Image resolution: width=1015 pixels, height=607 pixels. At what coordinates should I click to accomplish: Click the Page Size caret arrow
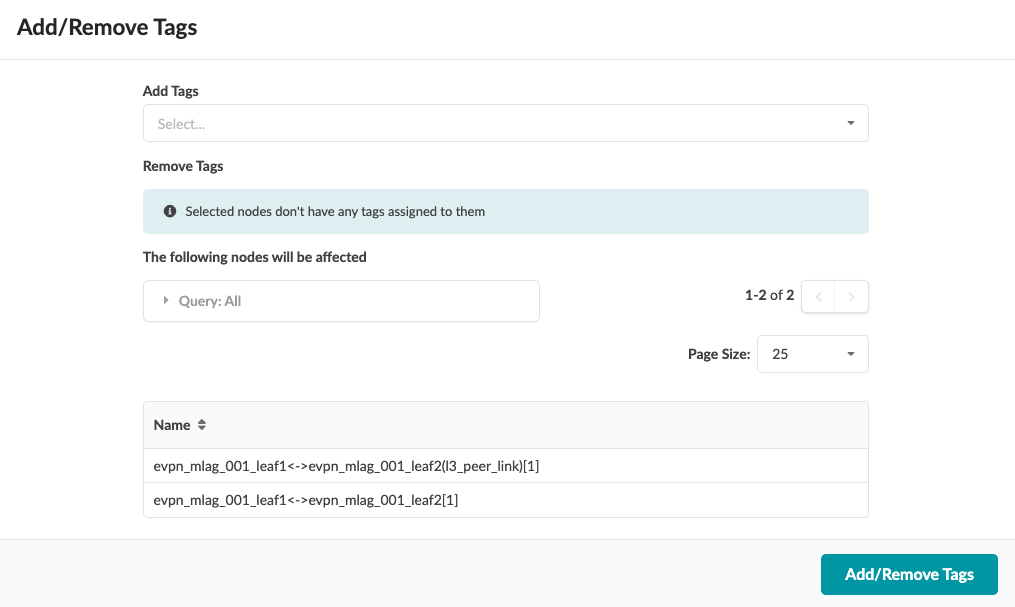(x=850, y=354)
